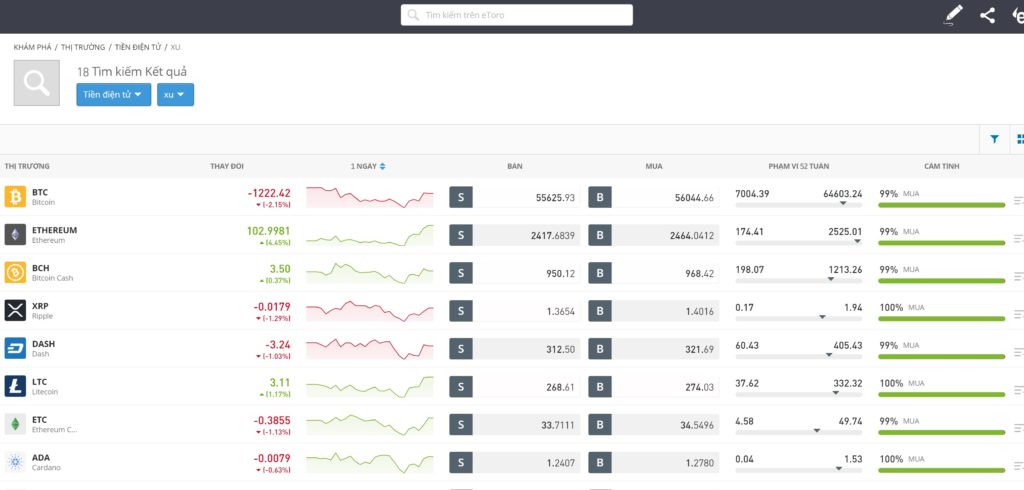Click the pencil edit icon in top bar
Image resolution: width=1024 pixels, height=490 pixels.
954,15
